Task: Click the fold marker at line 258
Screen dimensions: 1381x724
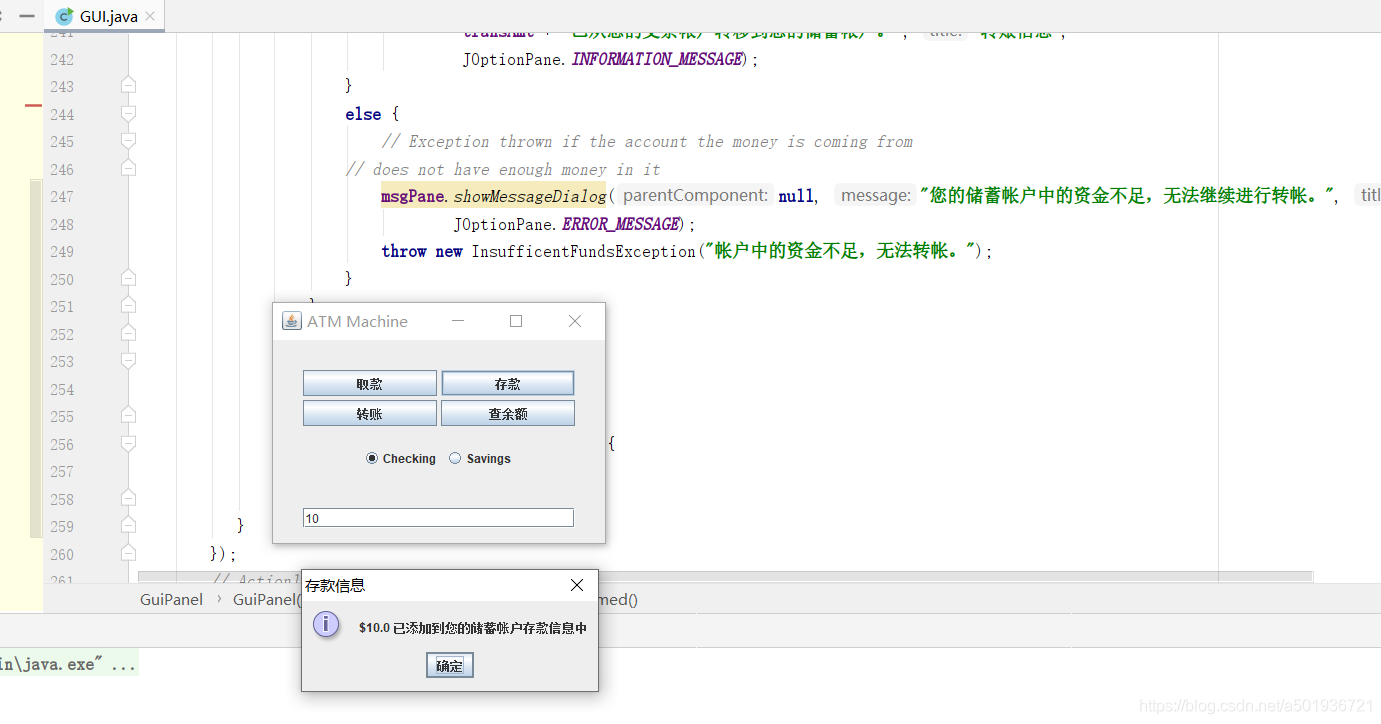Action: 128,499
